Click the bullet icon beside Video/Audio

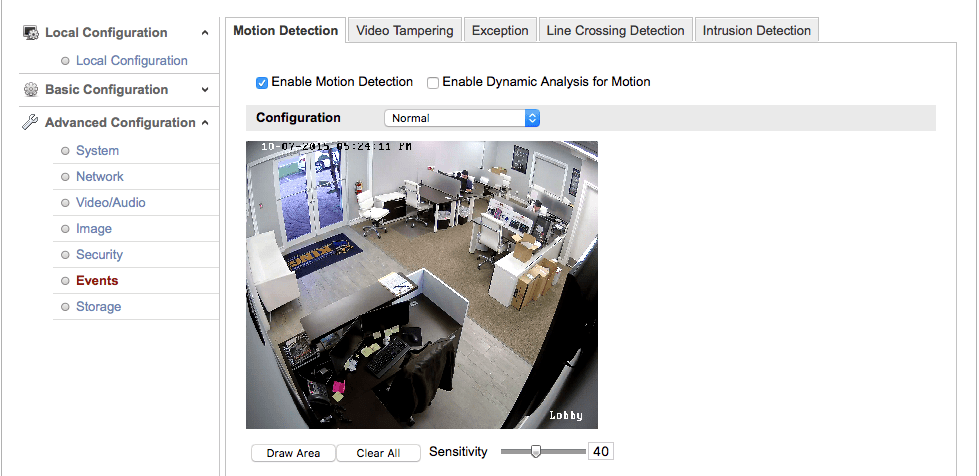click(x=65, y=203)
